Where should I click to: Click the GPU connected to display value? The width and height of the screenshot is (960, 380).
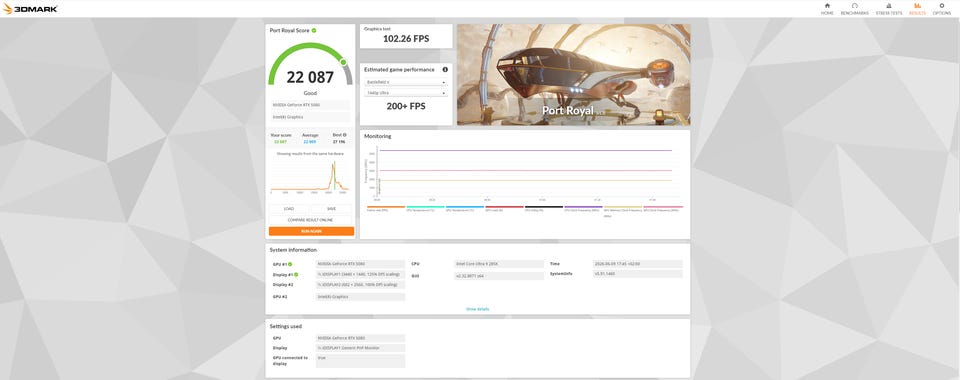pos(360,360)
